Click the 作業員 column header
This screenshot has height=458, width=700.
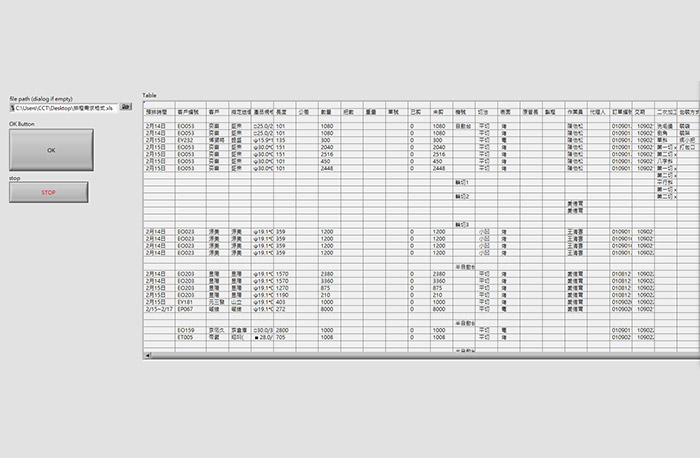[575, 112]
